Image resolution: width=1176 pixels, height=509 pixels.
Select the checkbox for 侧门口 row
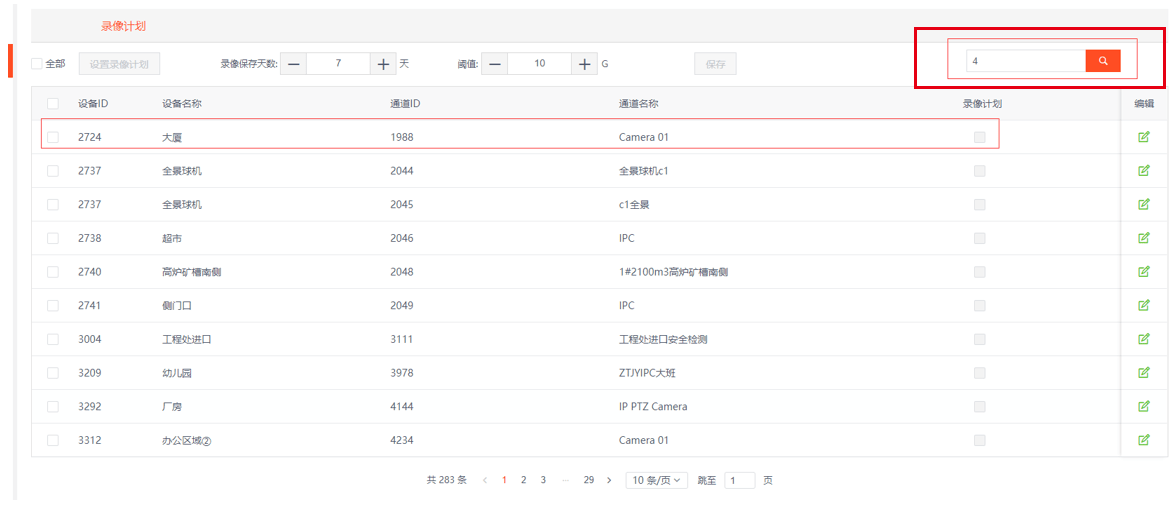52,305
